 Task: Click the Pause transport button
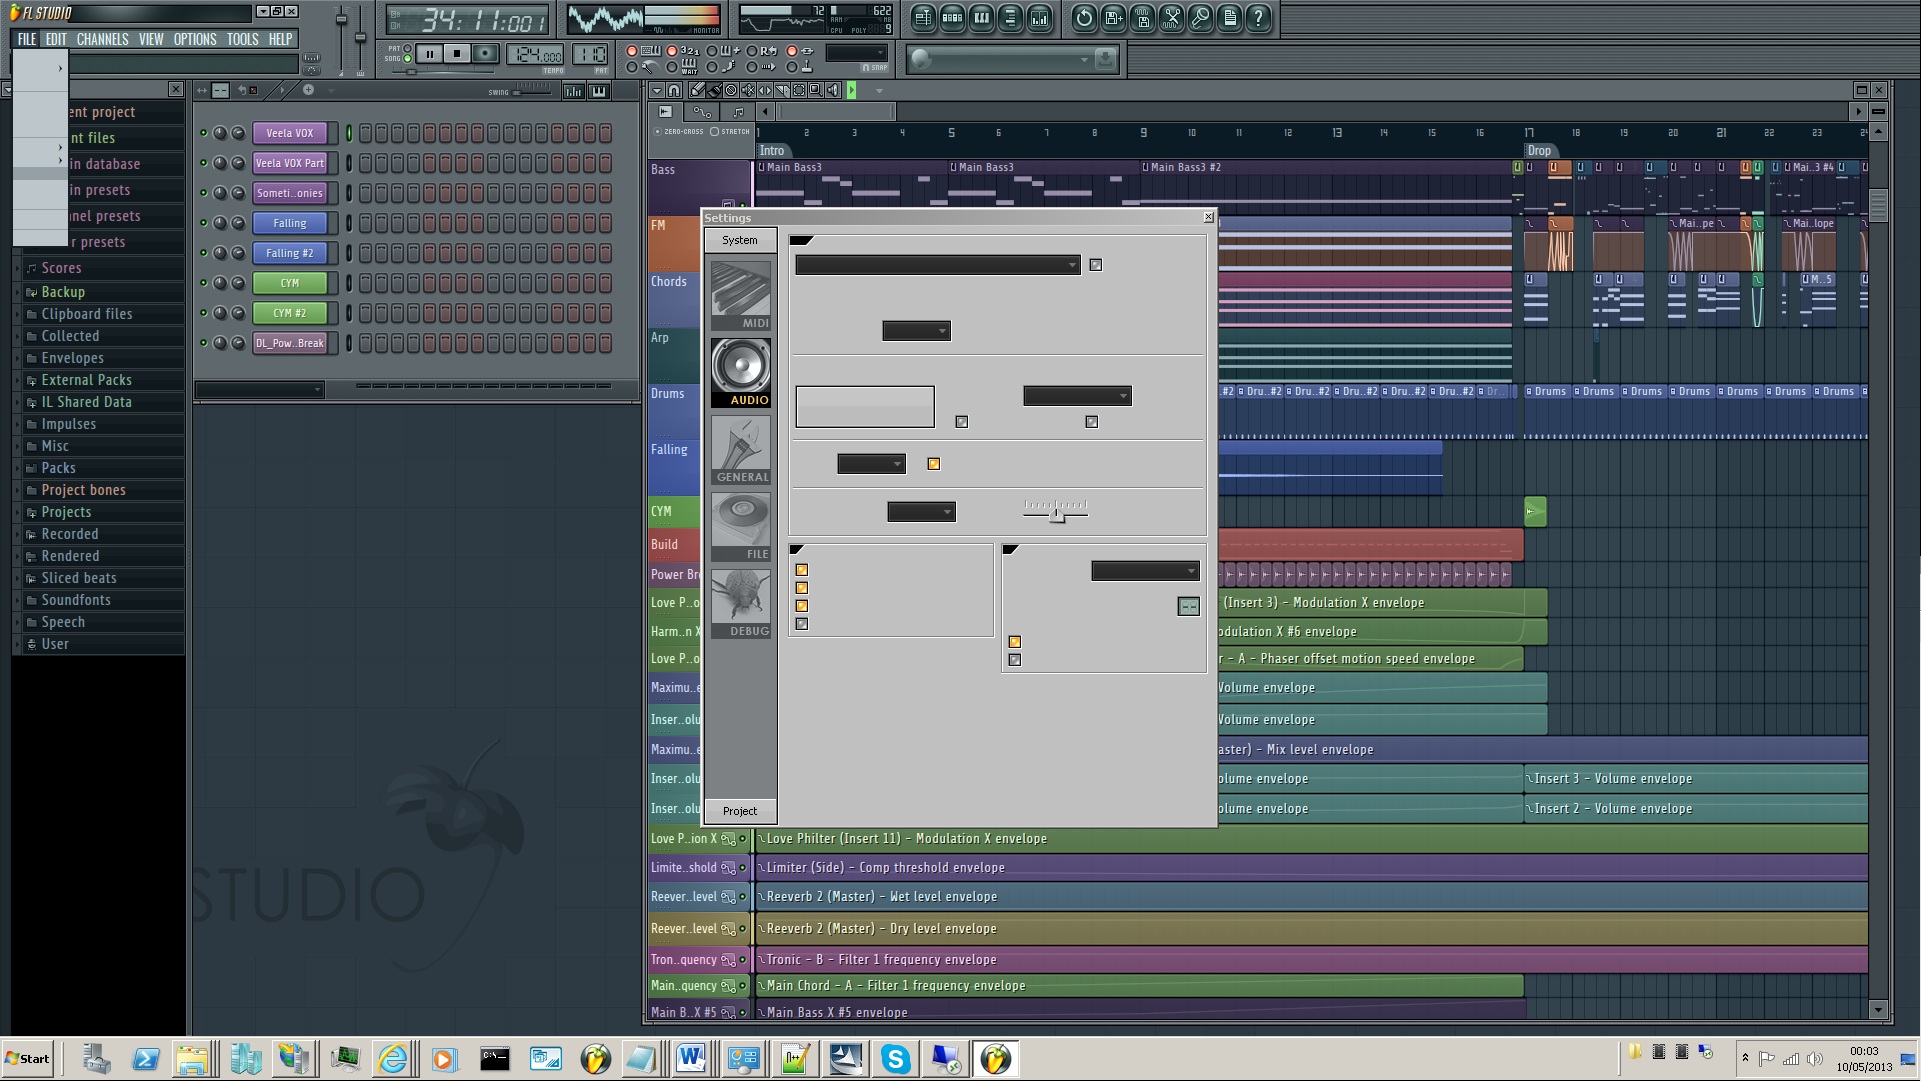[x=429, y=53]
